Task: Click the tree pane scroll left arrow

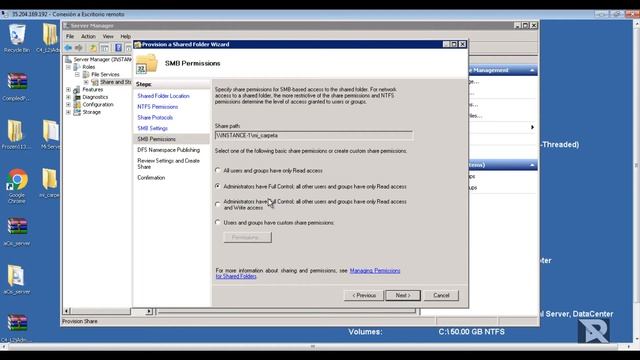Action: tap(67, 311)
